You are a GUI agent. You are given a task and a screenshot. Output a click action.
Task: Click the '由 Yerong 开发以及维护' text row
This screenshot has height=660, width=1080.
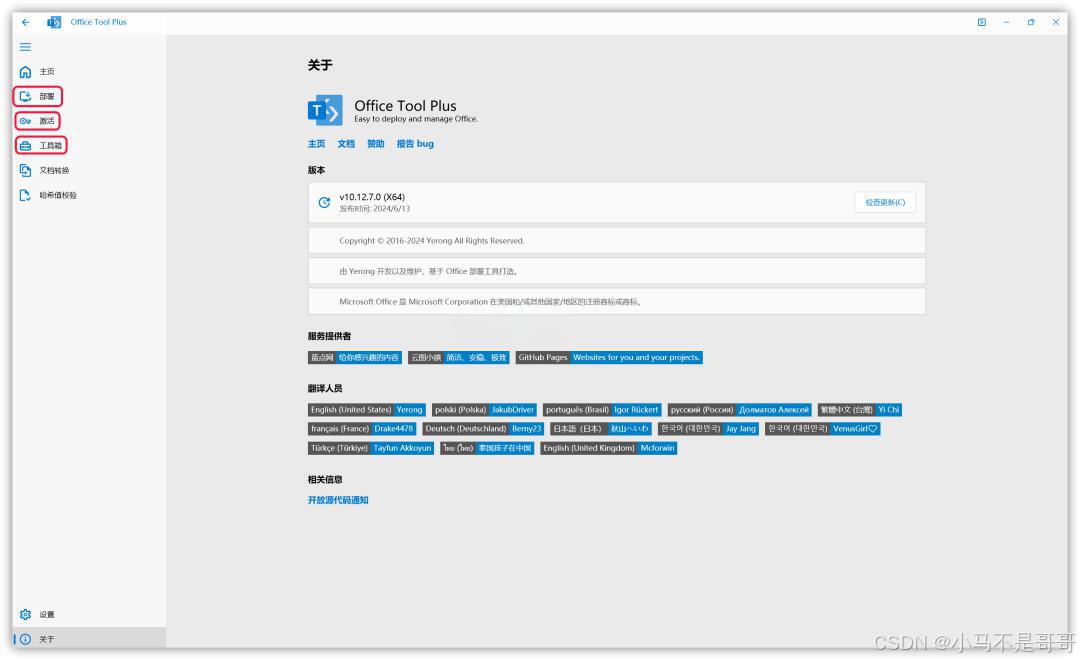tap(617, 271)
